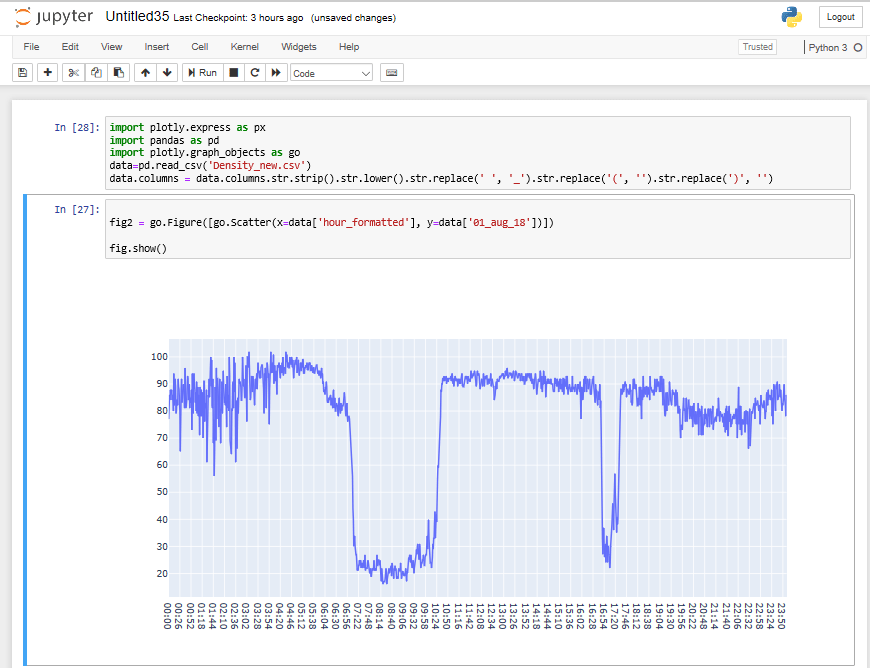Image resolution: width=870 pixels, height=668 pixels.
Task: Click the fig.show() line in code
Action: coord(138,248)
